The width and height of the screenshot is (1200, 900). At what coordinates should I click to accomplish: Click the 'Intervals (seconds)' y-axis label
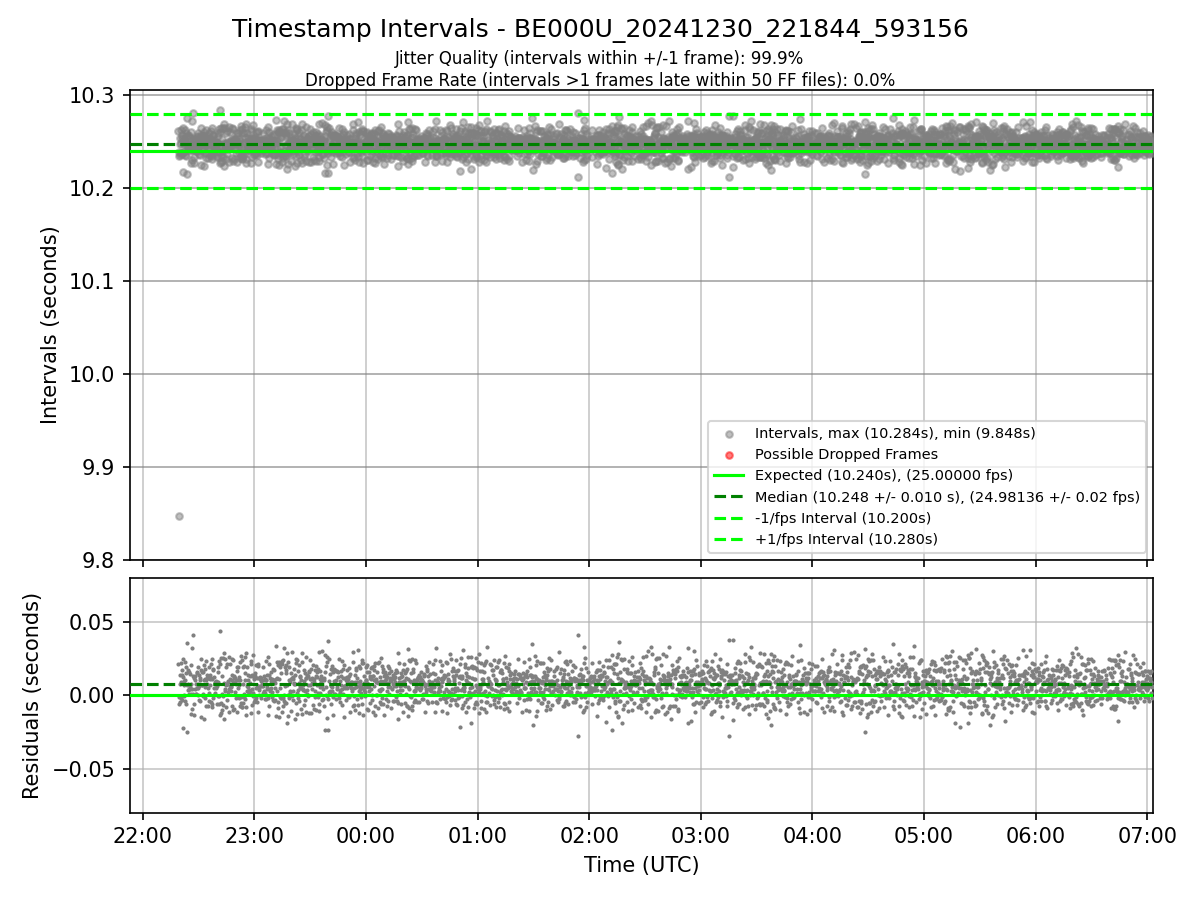50,325
